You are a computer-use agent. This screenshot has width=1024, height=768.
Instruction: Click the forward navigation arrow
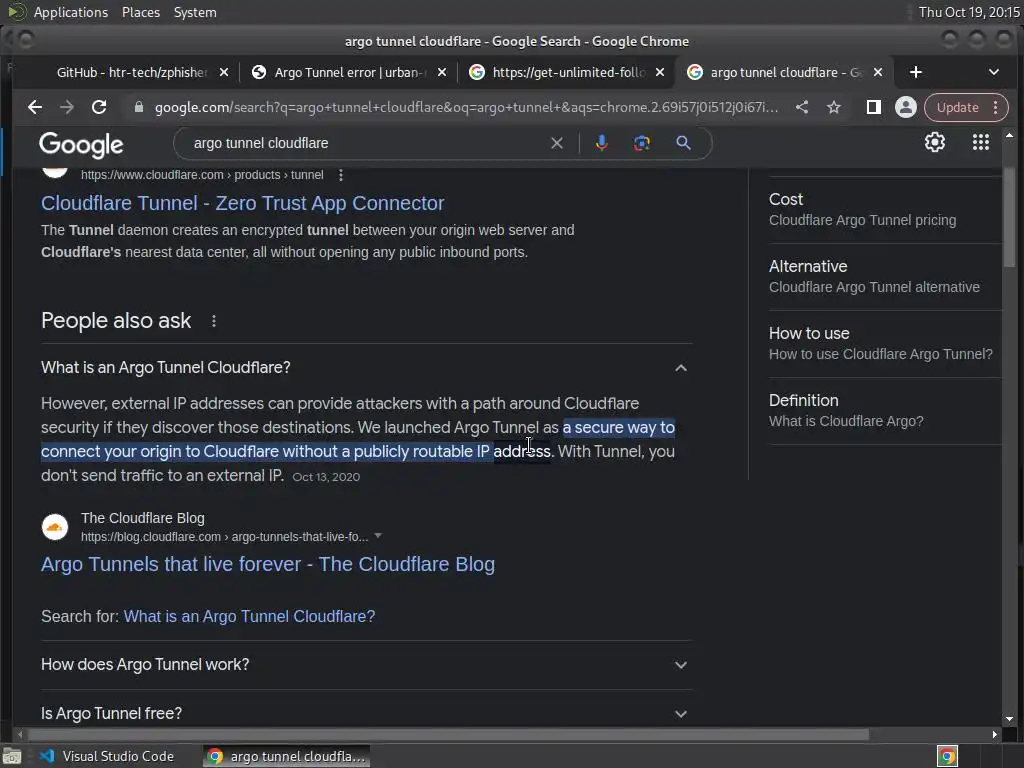click(x=67, y=107)
